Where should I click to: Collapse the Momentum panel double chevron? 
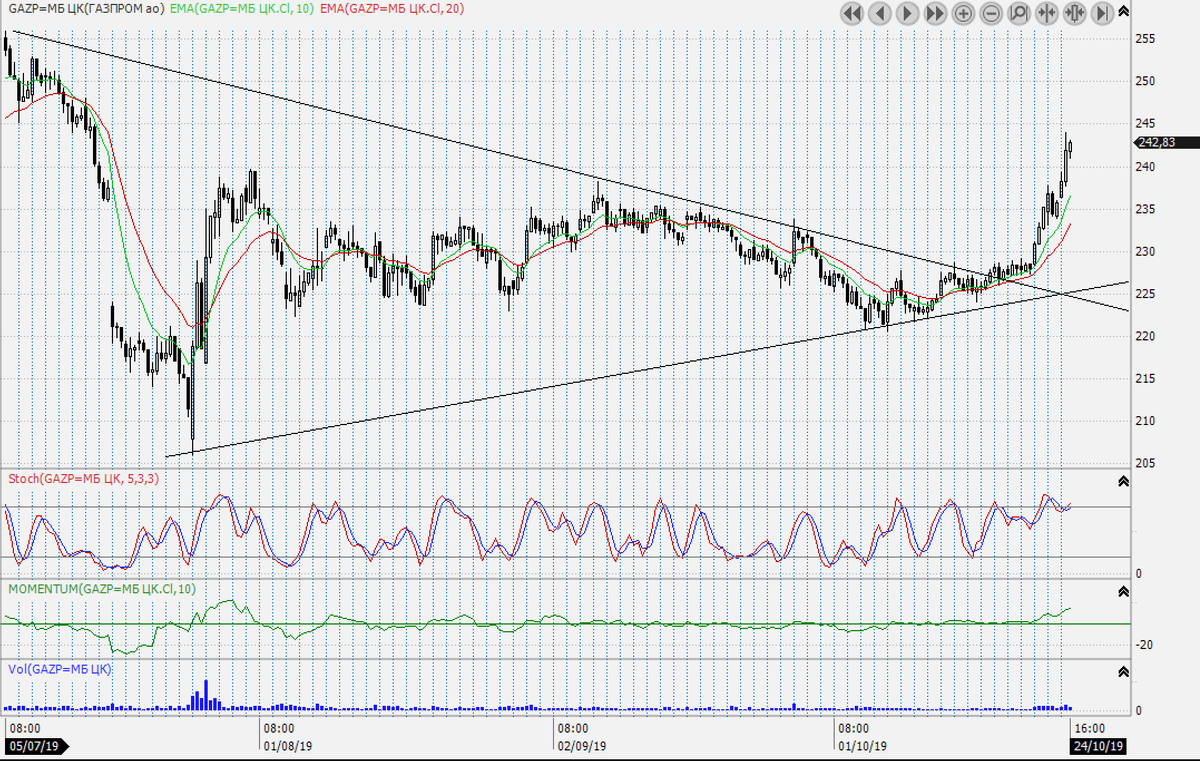point(1123,592)
